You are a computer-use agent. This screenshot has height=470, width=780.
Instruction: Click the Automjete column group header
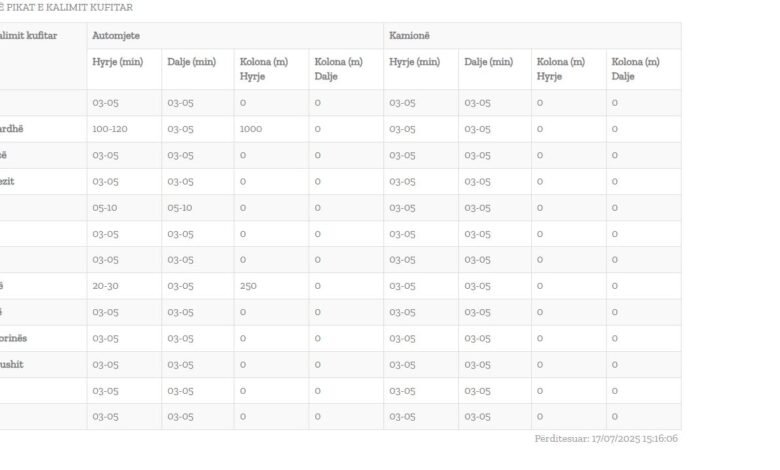[x=116, y=36]
